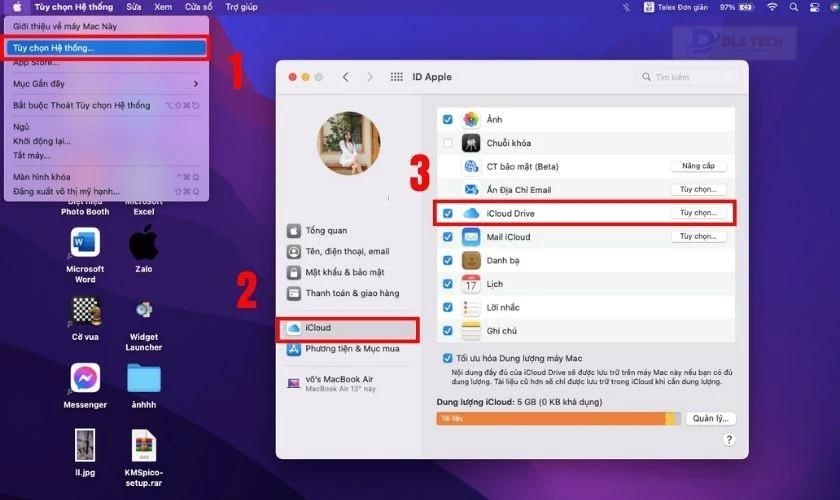Click the battery status icon
Viewport: 840px width, 500px height.
tap(746, 7)
